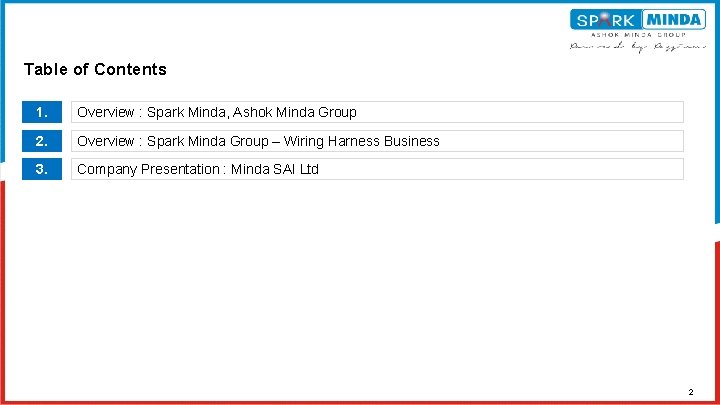Click the handwritten tagline beneath the logo
This screenshot has width=720, height=405.
pos(638,47)
